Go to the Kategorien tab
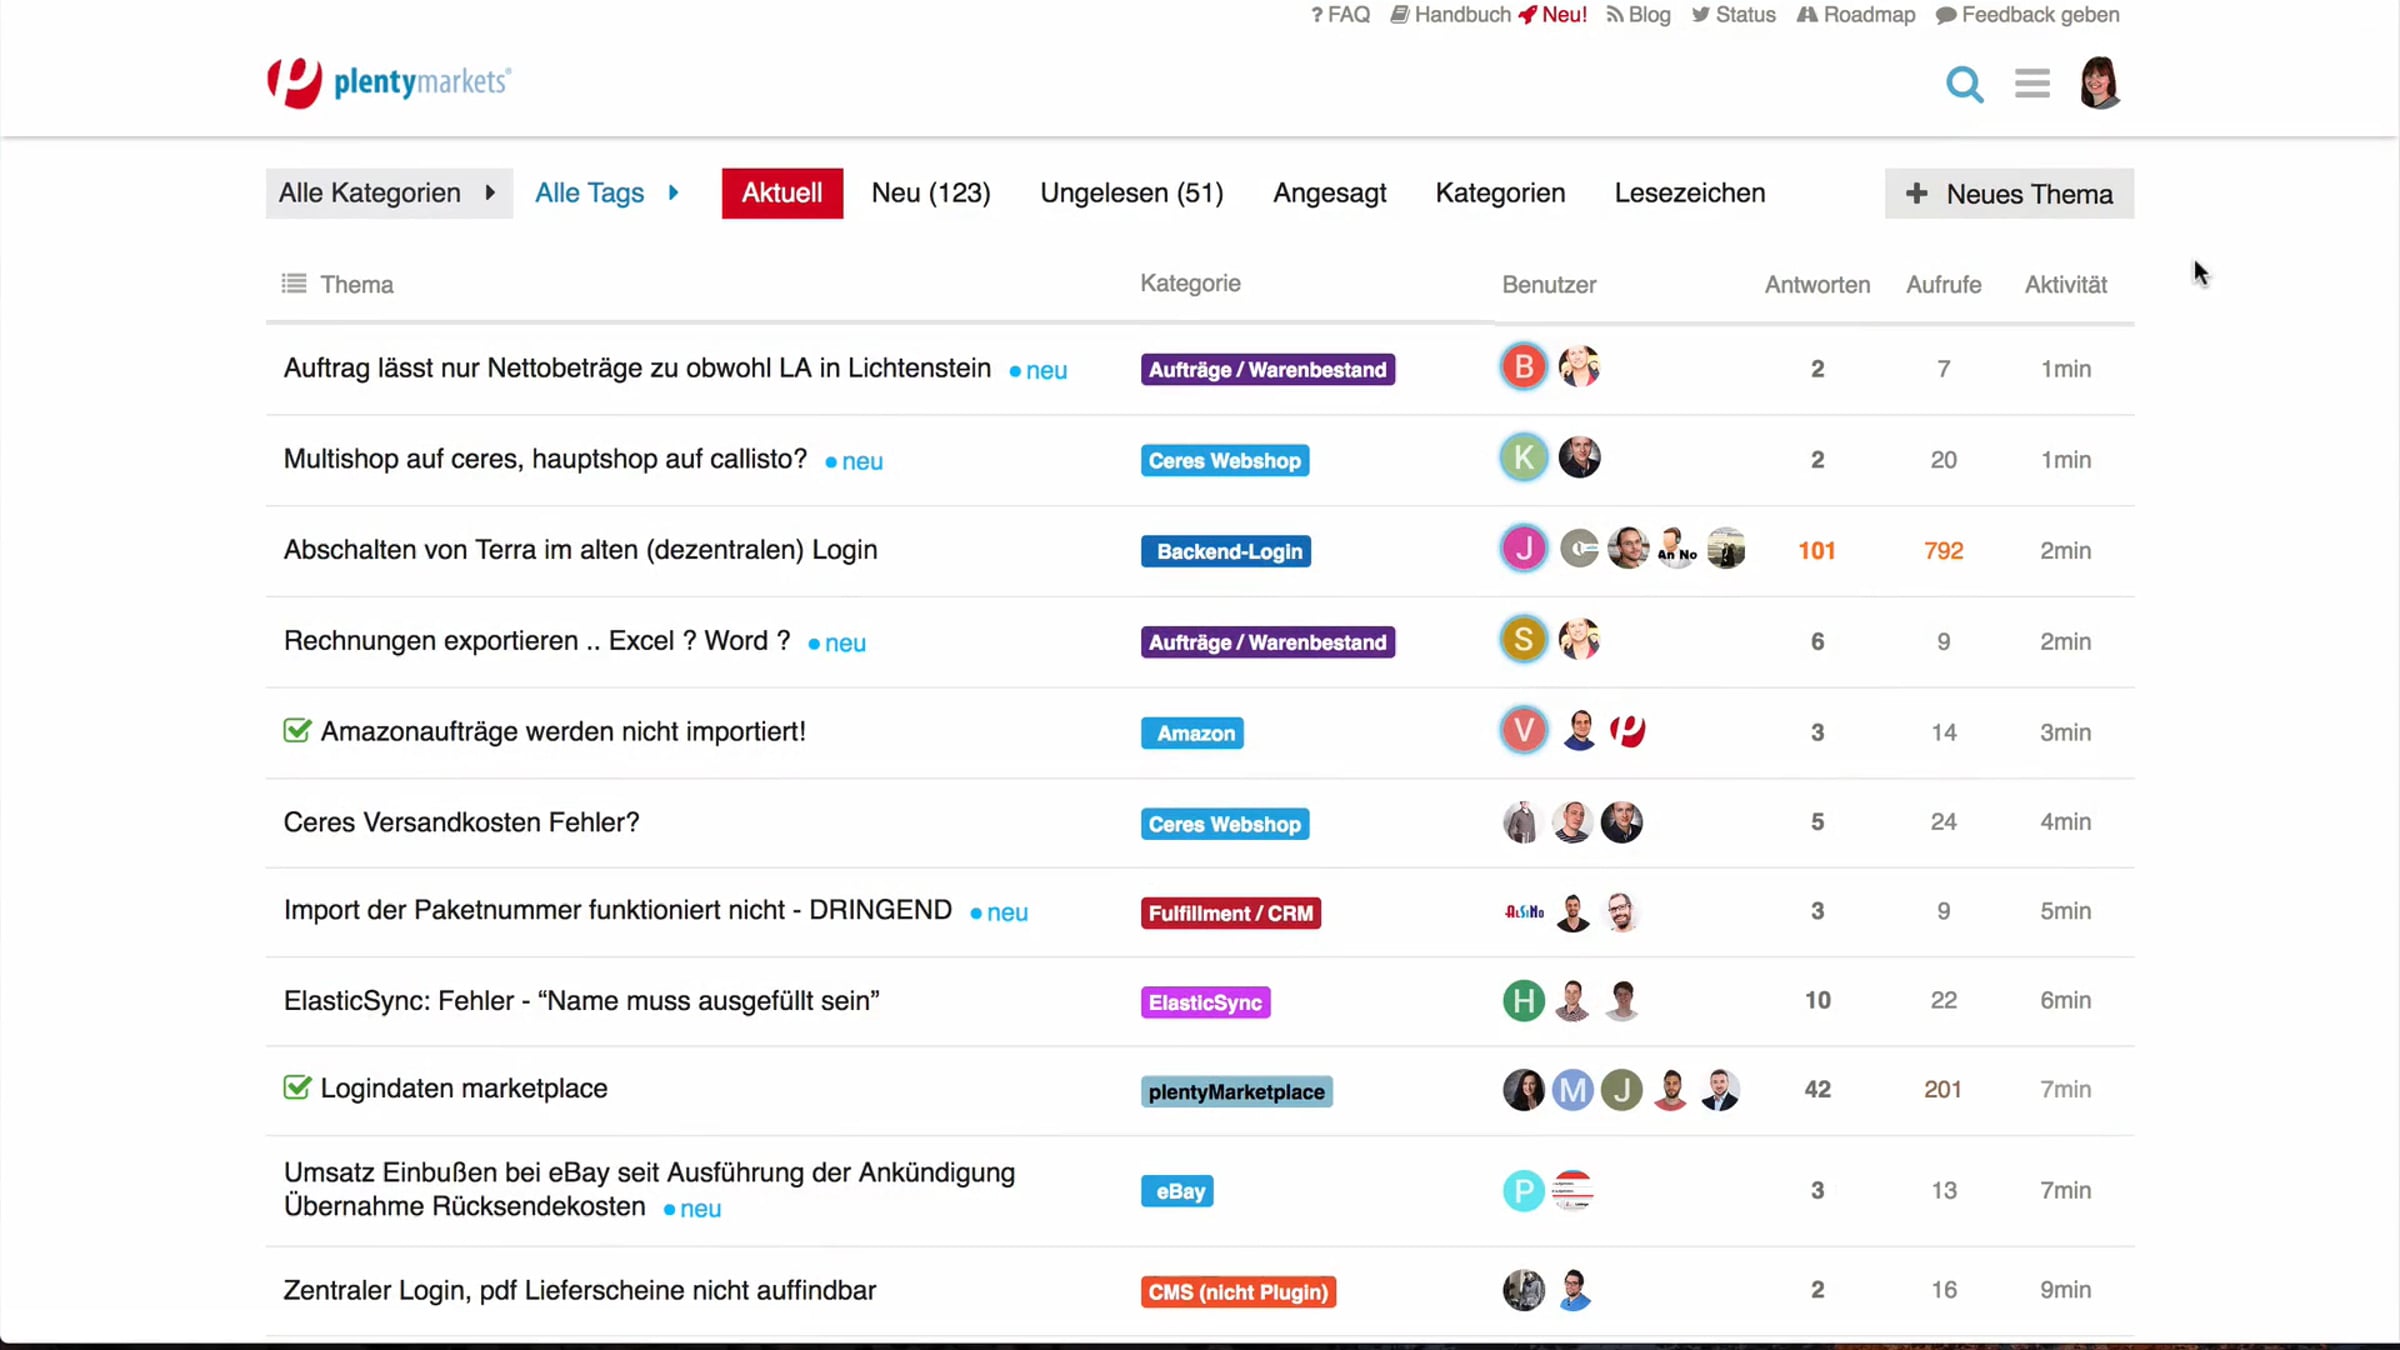The image size is (2400, 1350). 1500,193
